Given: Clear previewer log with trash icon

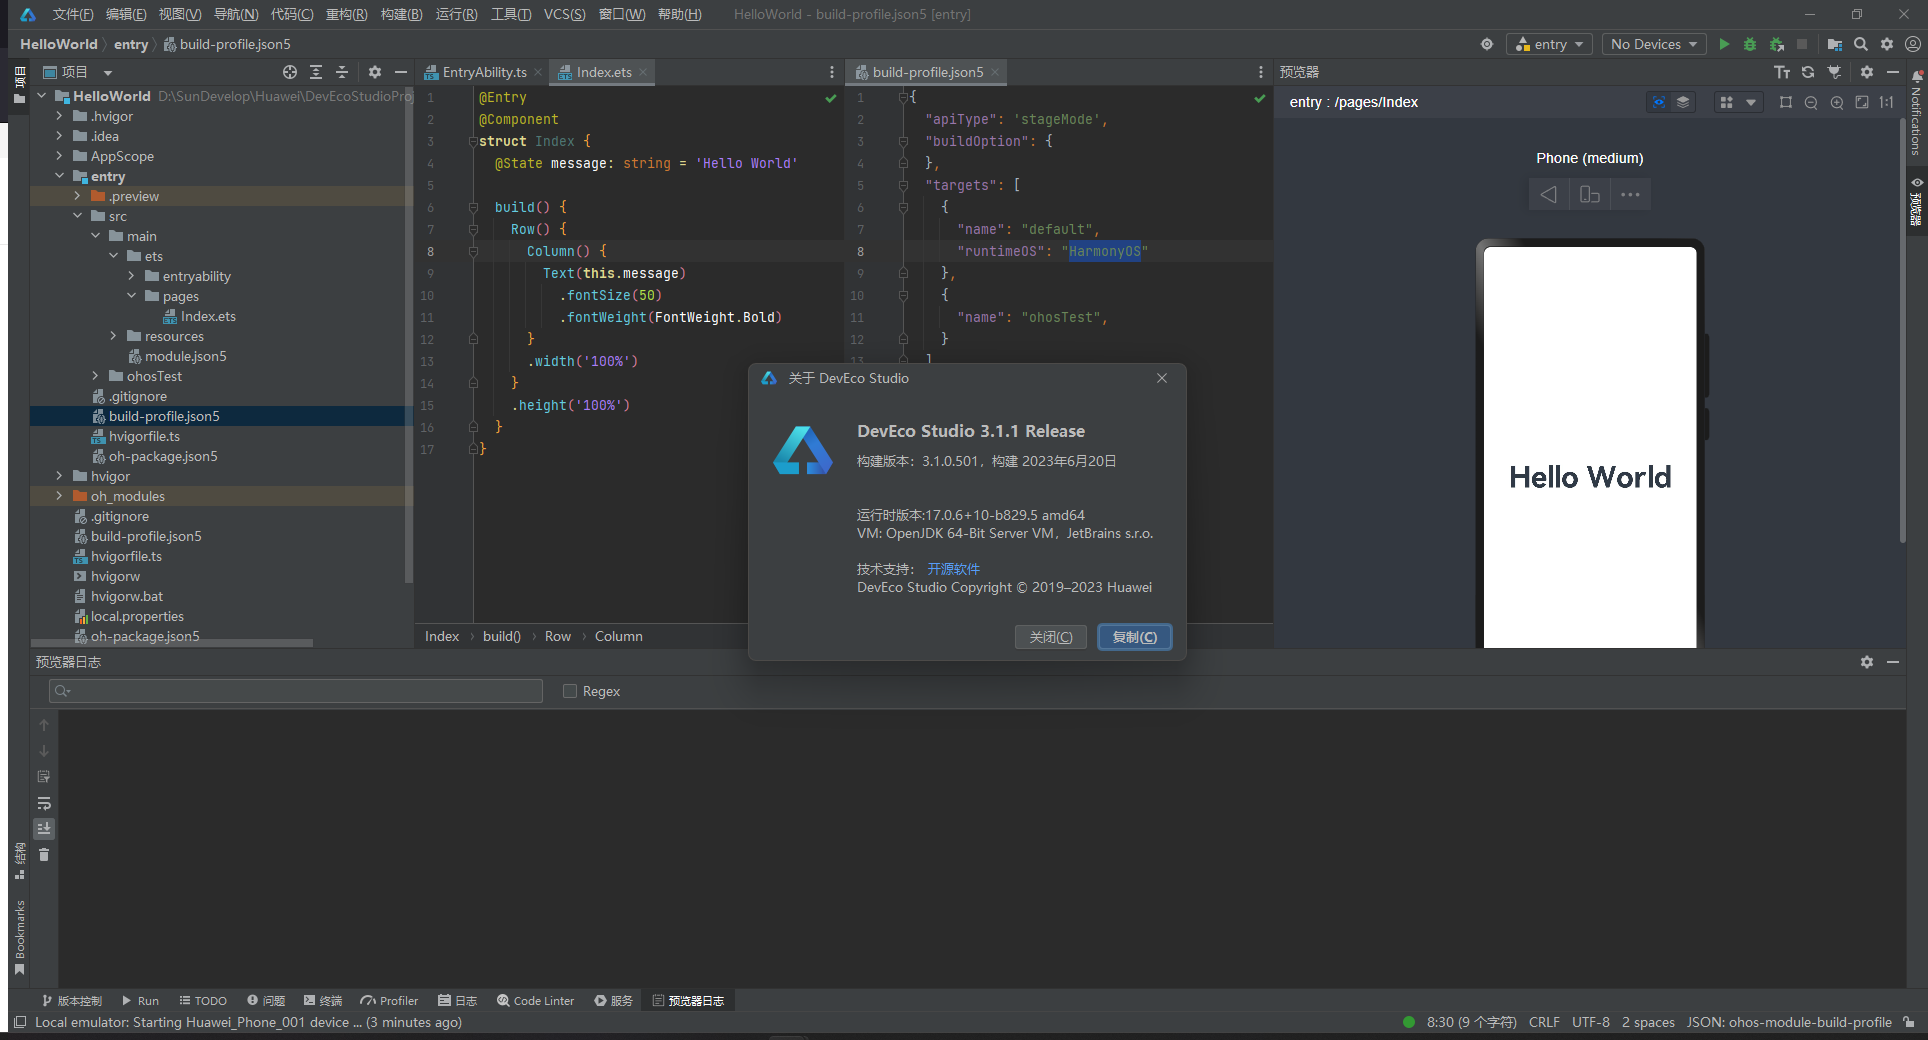Looking at the screenshot, I should [44, 855].
